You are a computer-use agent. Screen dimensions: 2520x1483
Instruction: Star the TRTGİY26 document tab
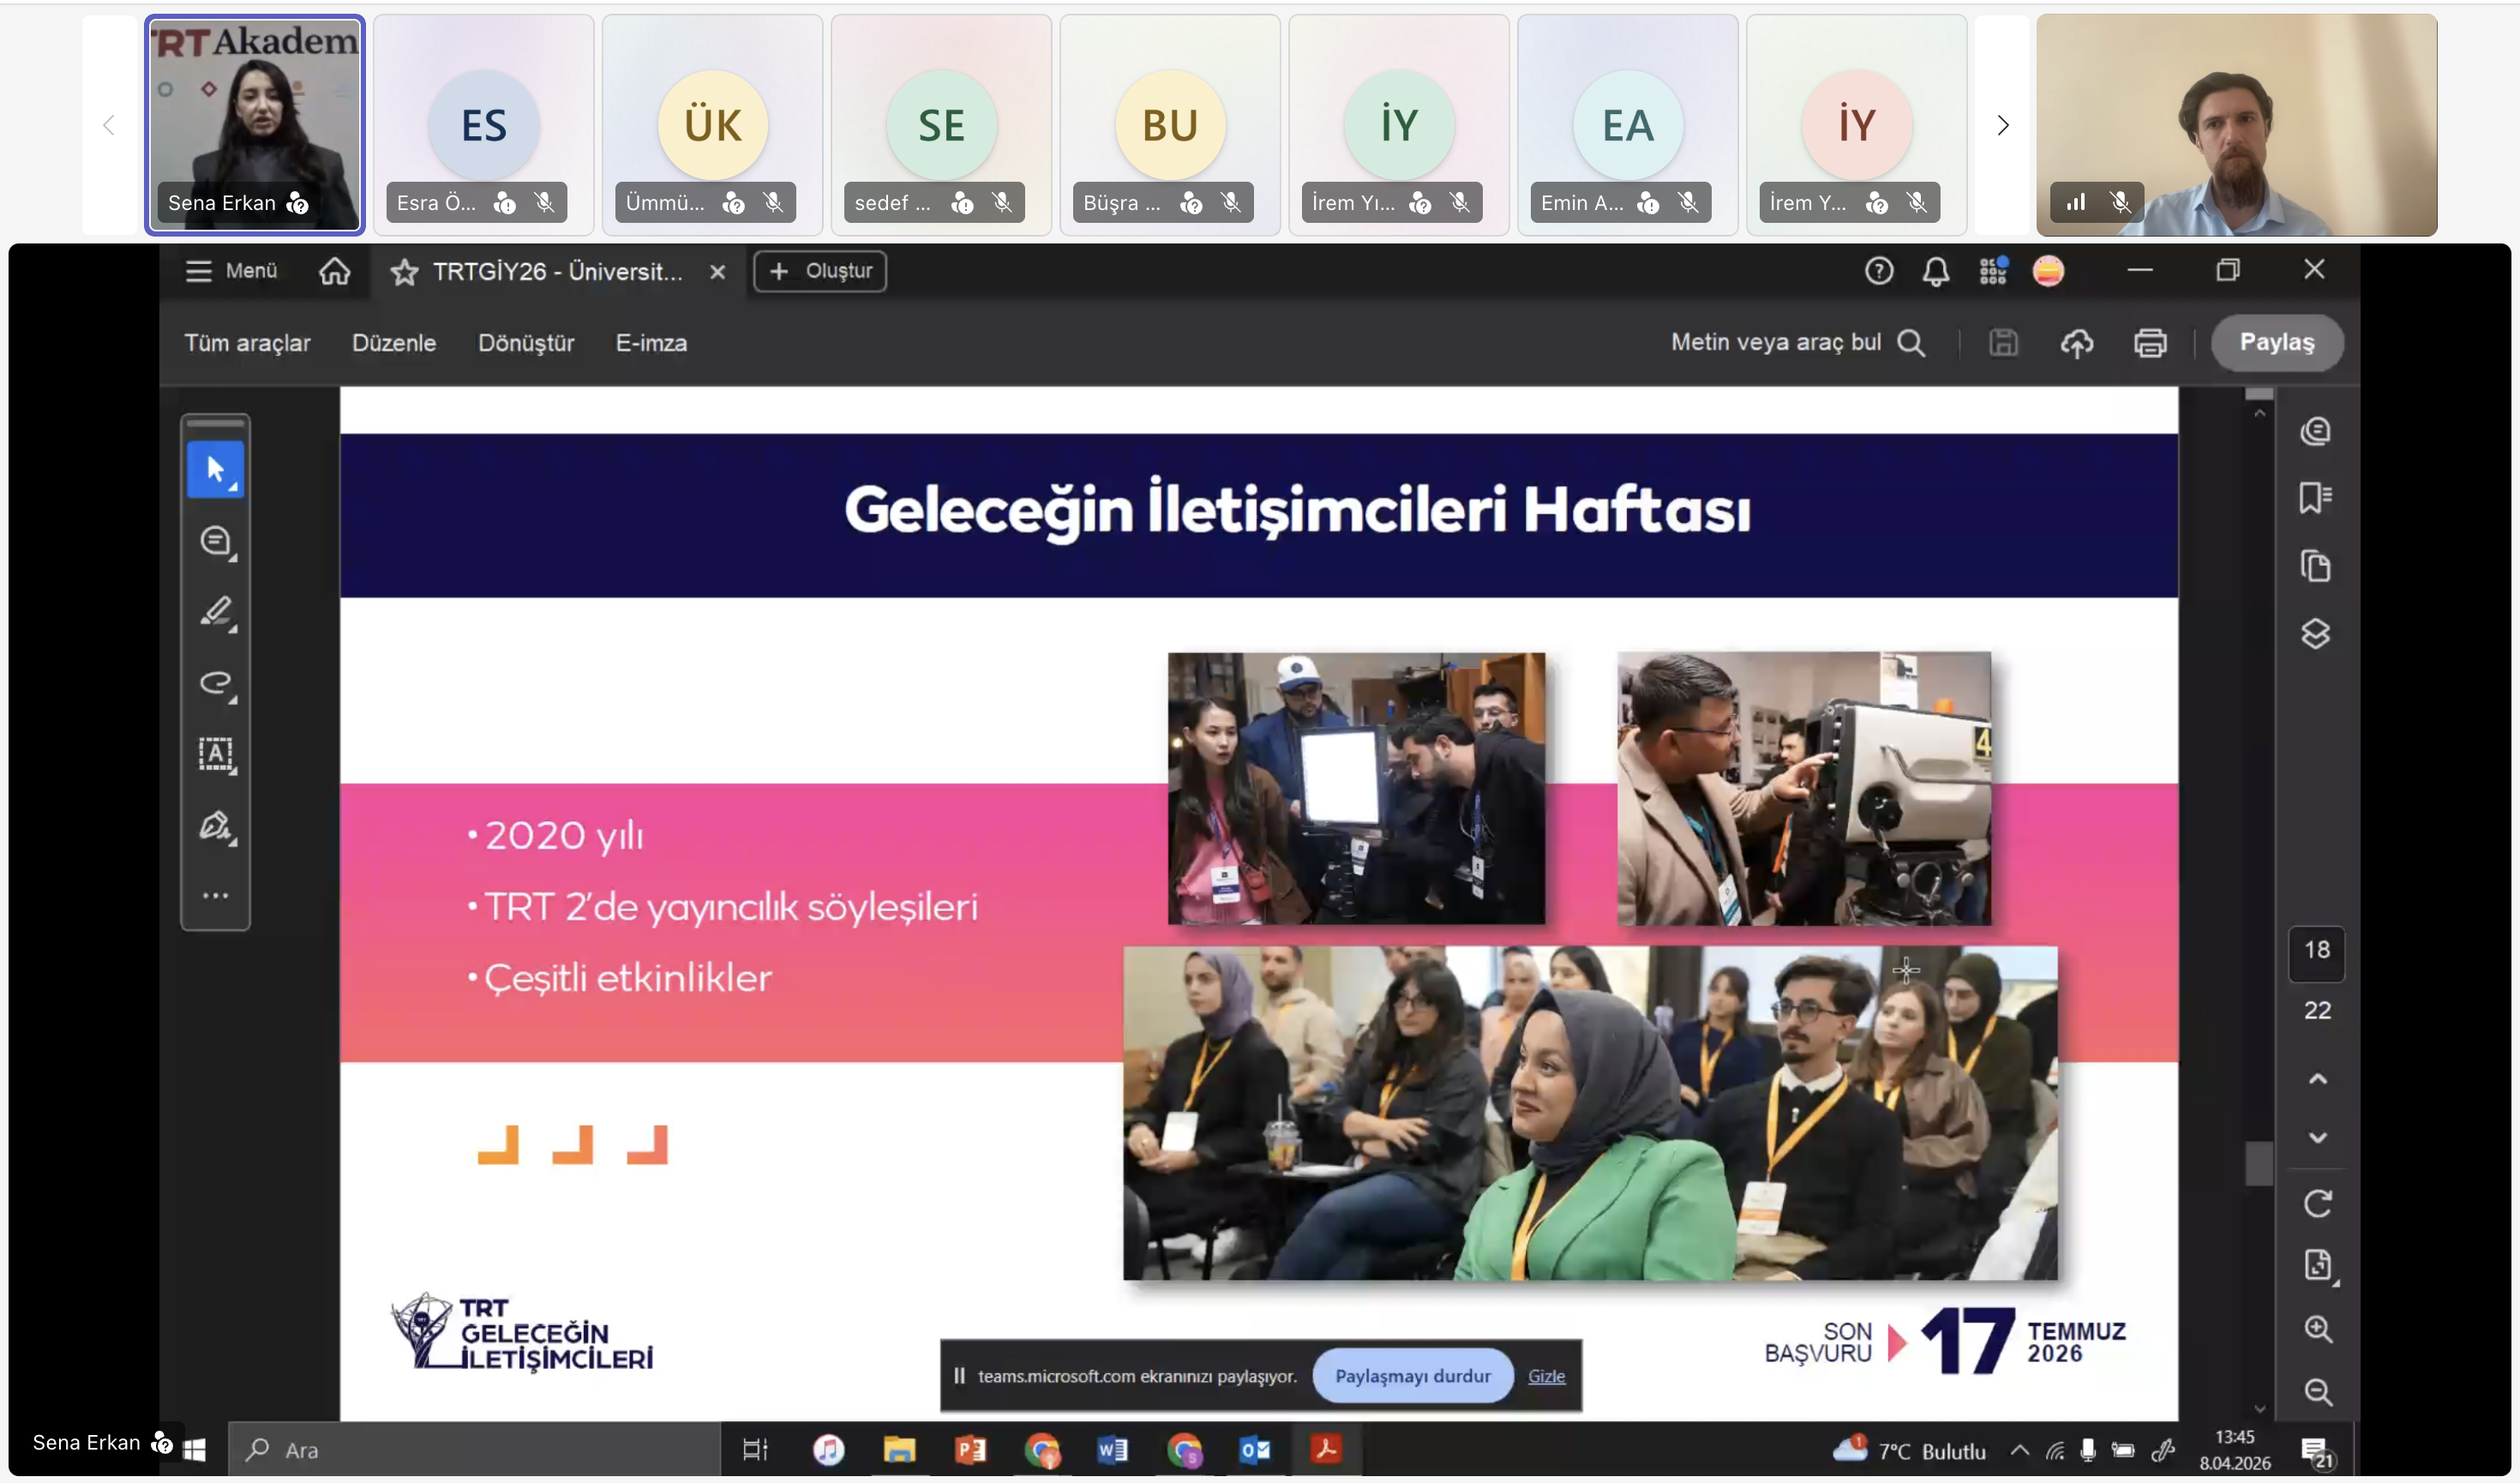(x=404, y=272)
